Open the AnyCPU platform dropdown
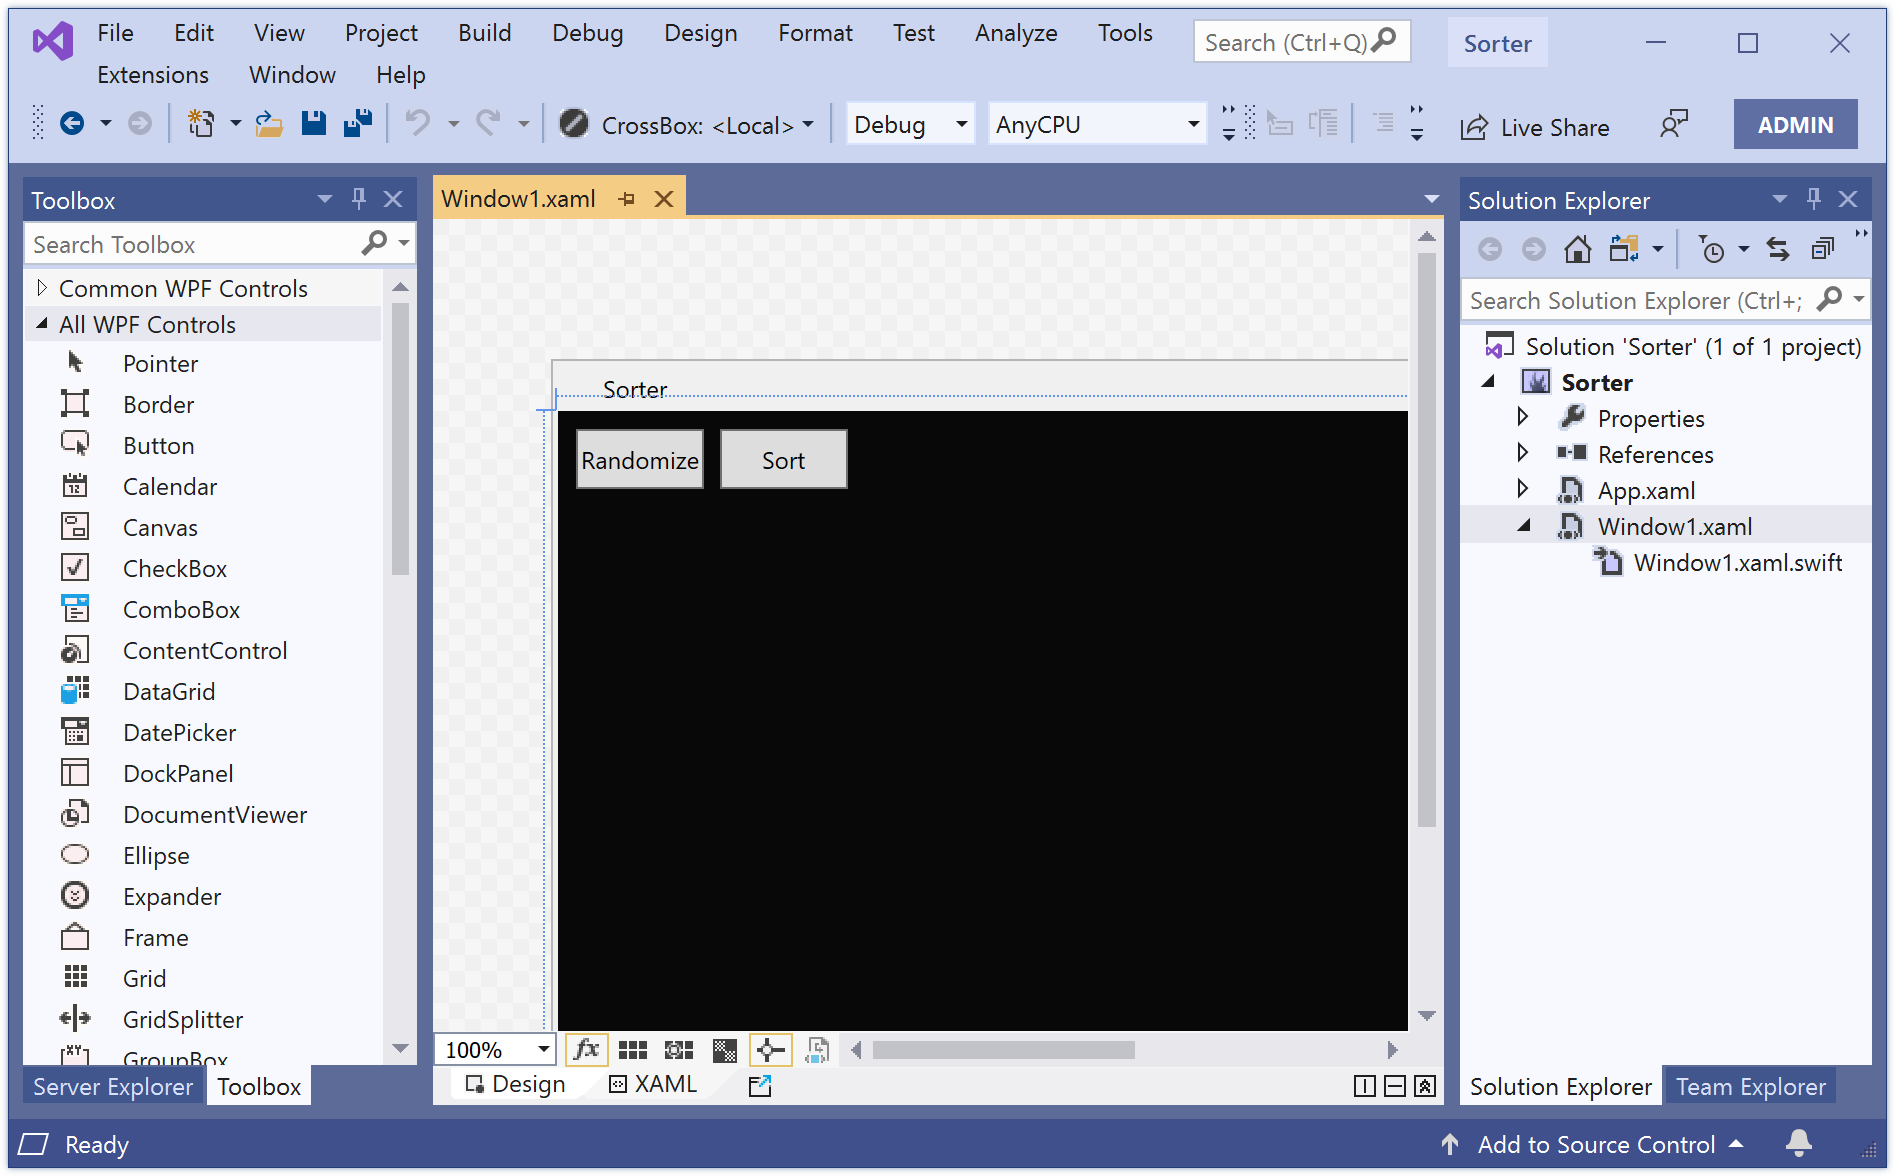Viewport: 1895px width, 1176px height. (x=1097, y=124)
